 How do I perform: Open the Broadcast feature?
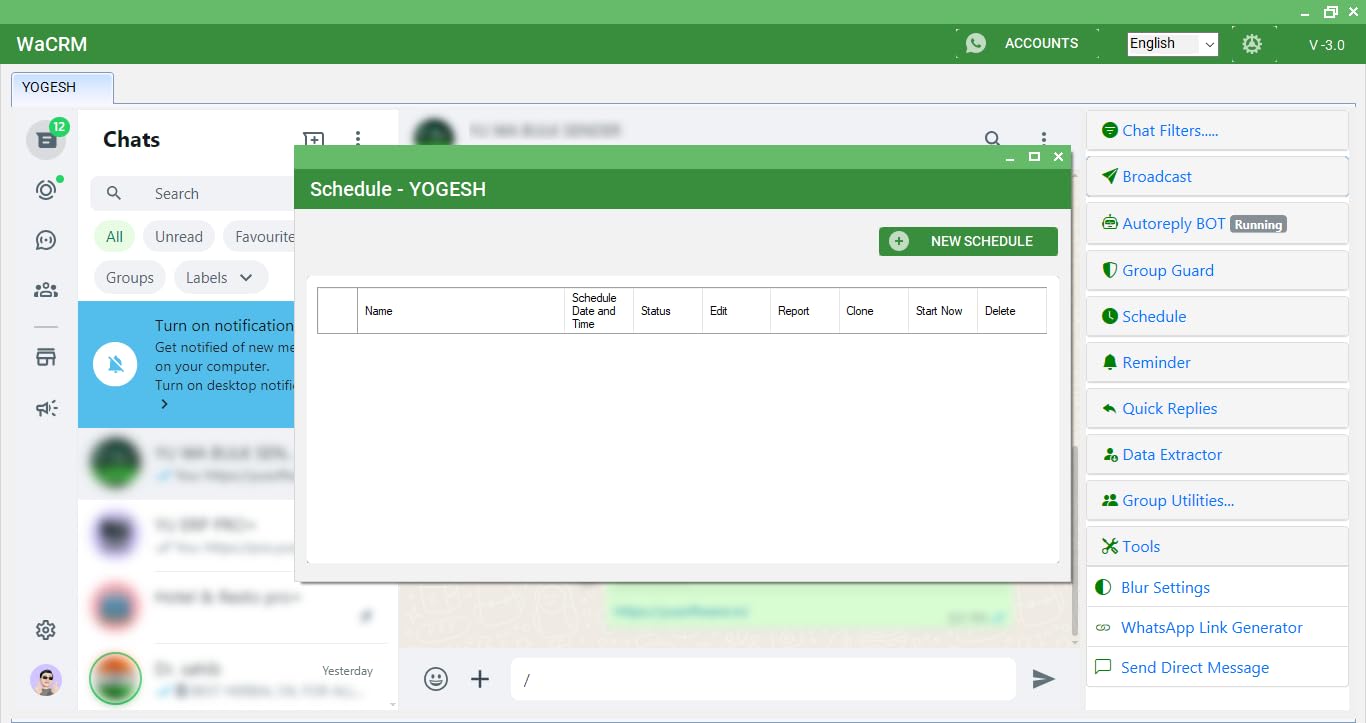(x=1217, y=176)
